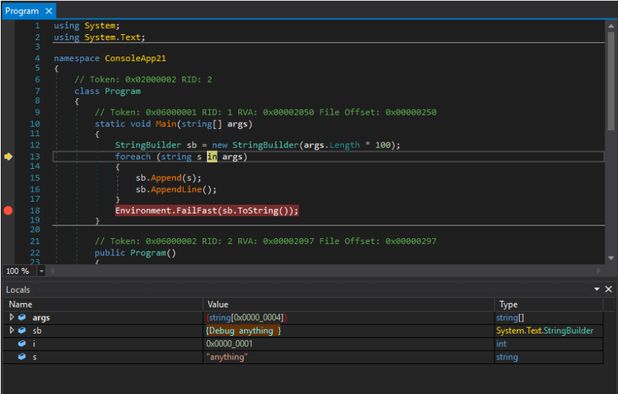Switch to the Program tab
The height and width of the screenshot is (394, 618).
click(x=22, y=11)
